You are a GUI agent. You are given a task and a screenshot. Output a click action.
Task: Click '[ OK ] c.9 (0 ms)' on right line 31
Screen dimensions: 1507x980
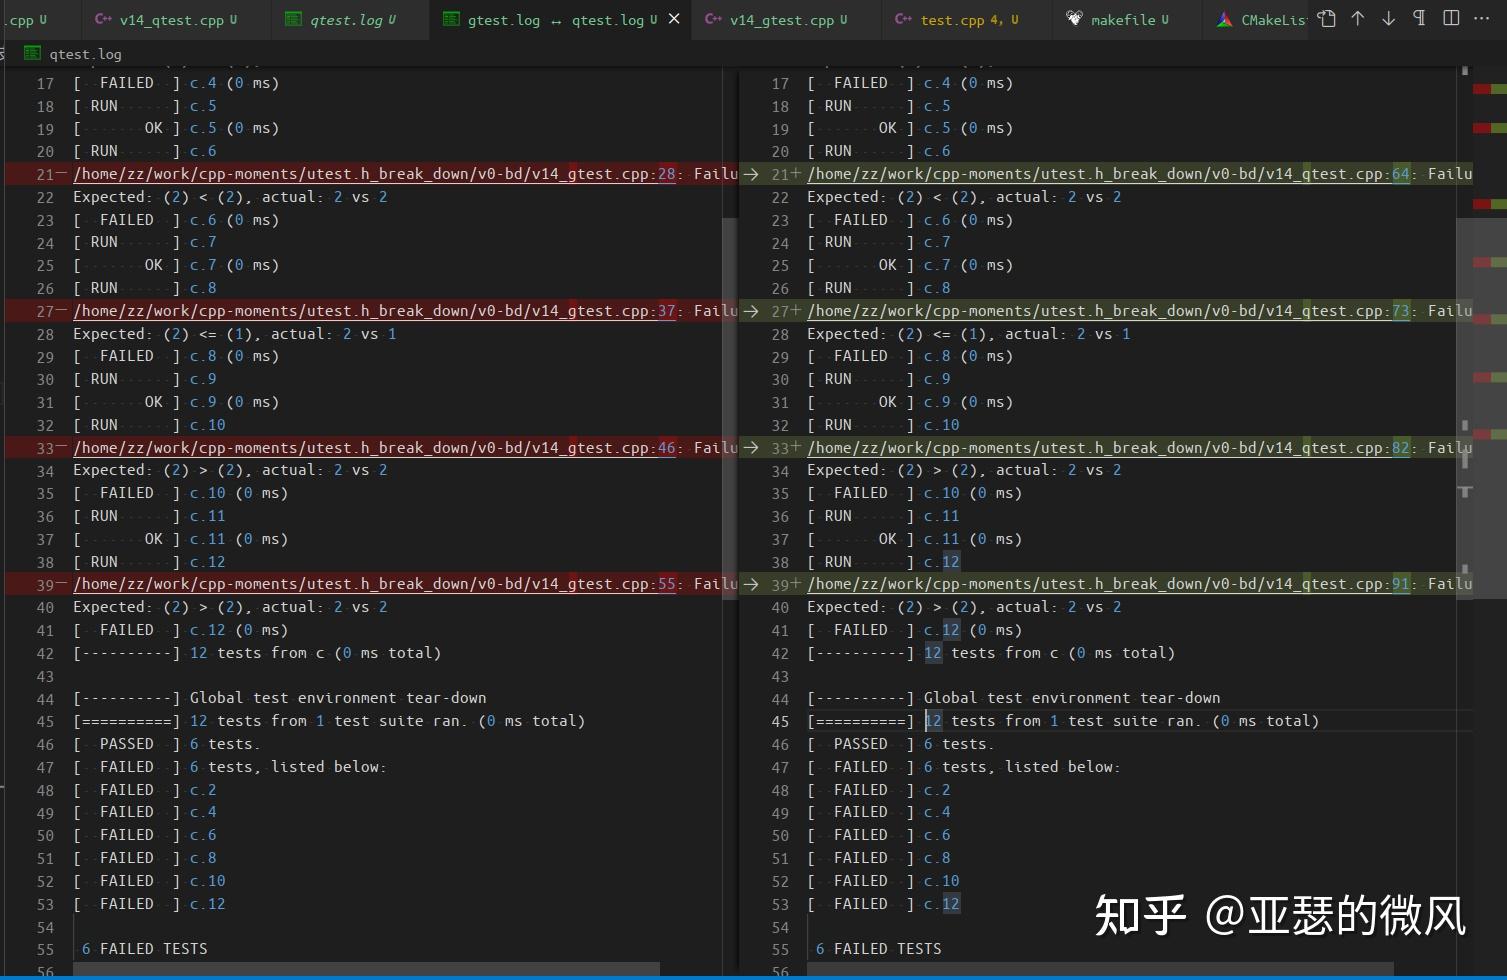click(910, 402)
